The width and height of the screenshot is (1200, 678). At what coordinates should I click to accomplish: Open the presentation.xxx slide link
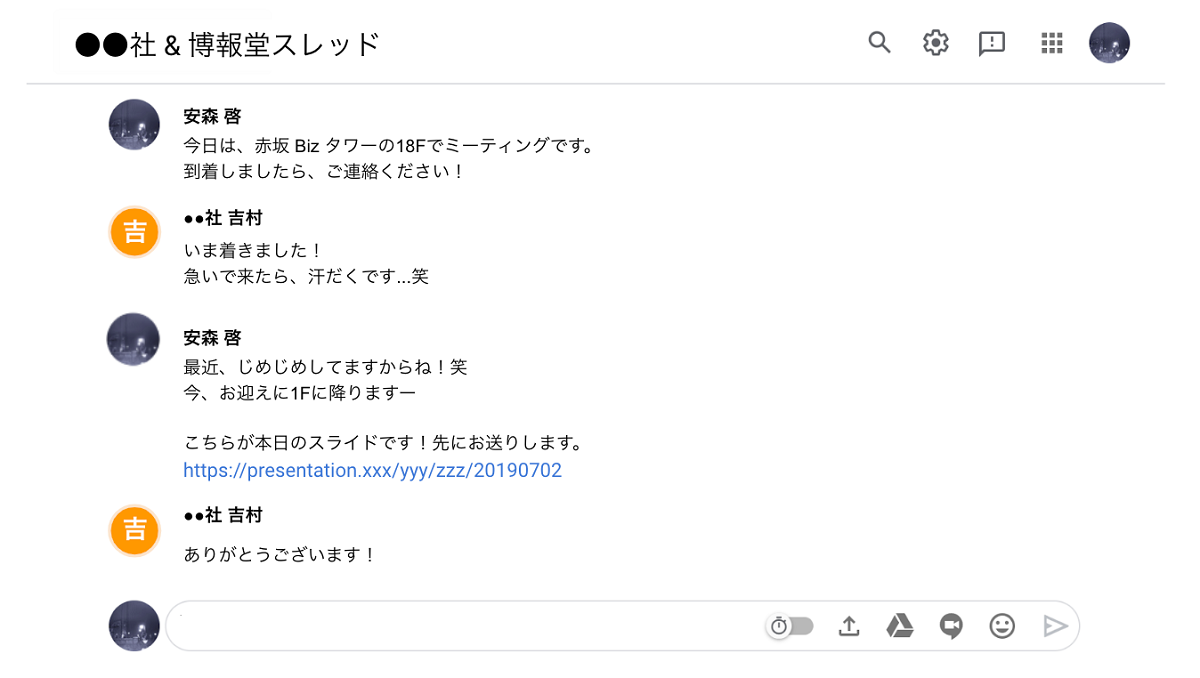click(x=372, y=470)
